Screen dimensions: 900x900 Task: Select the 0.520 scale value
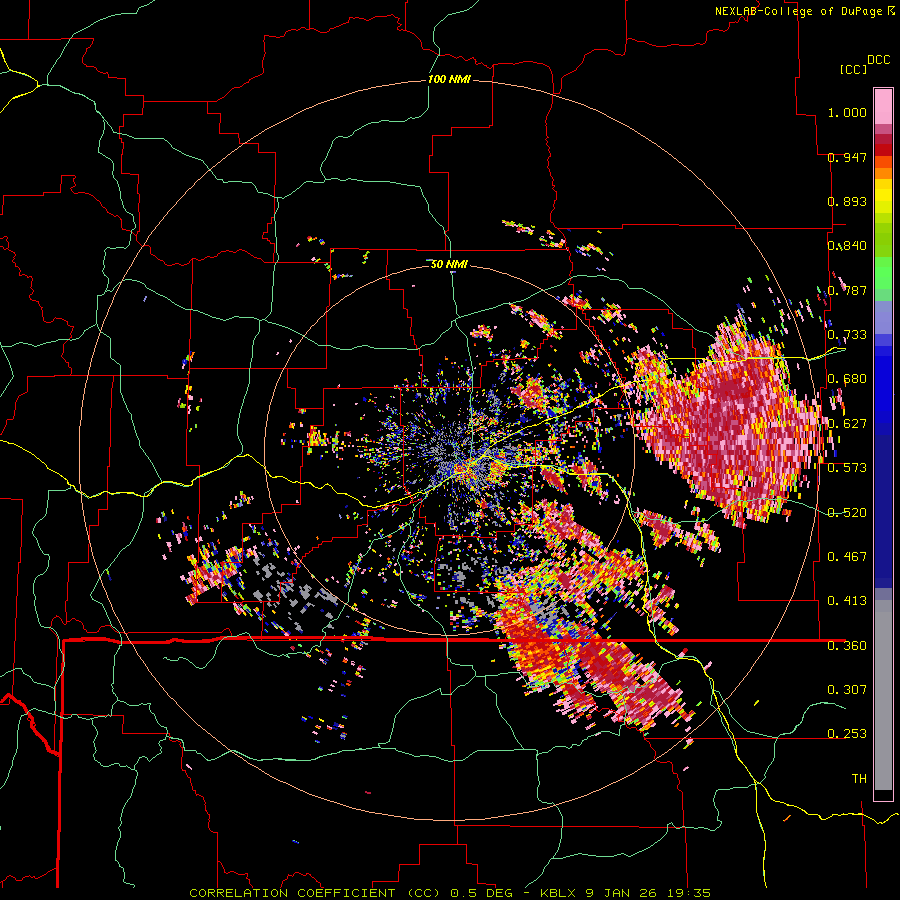pos(847,512)
